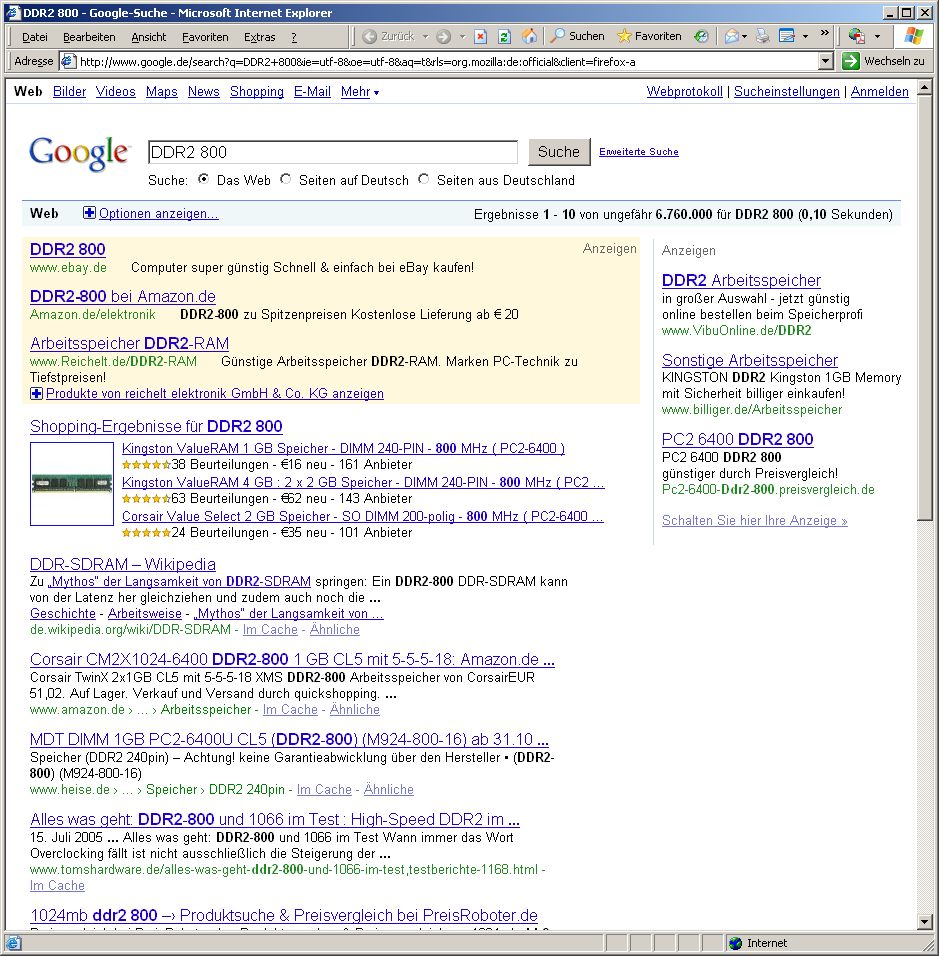The height and width of the screenshot is (956, 939).
Task: Click the Stop loading toolbar icon
Action: [480, 37]
